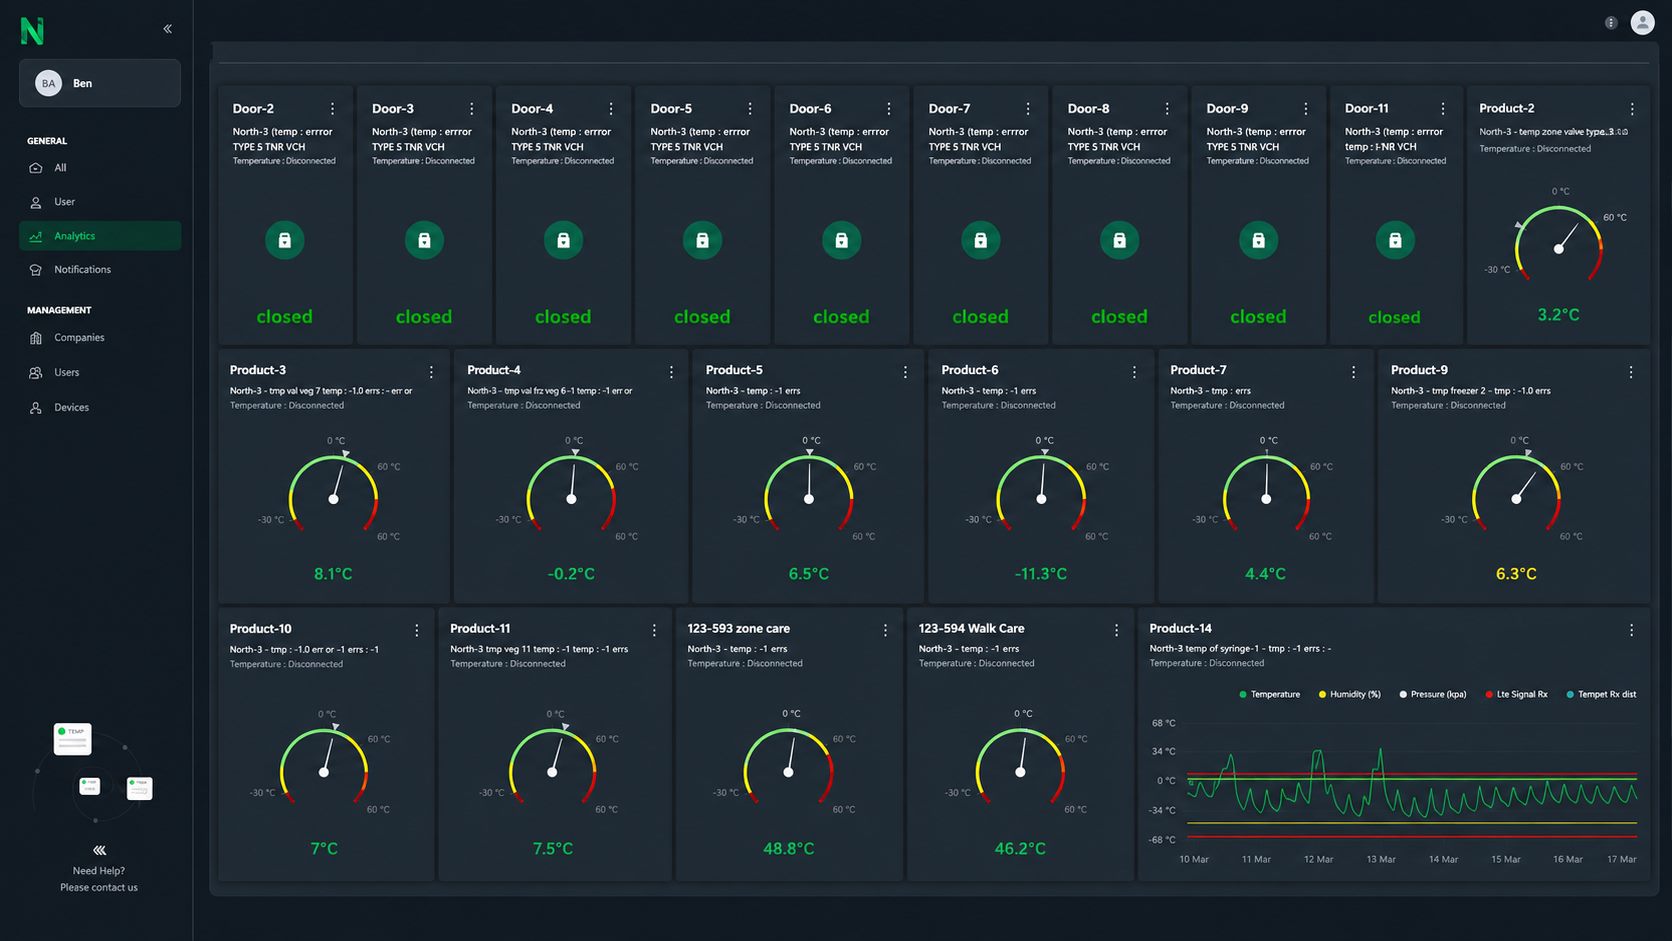Open Product-6 card options menu
Screen dimensions: 1672x941
coord(1135,372)
